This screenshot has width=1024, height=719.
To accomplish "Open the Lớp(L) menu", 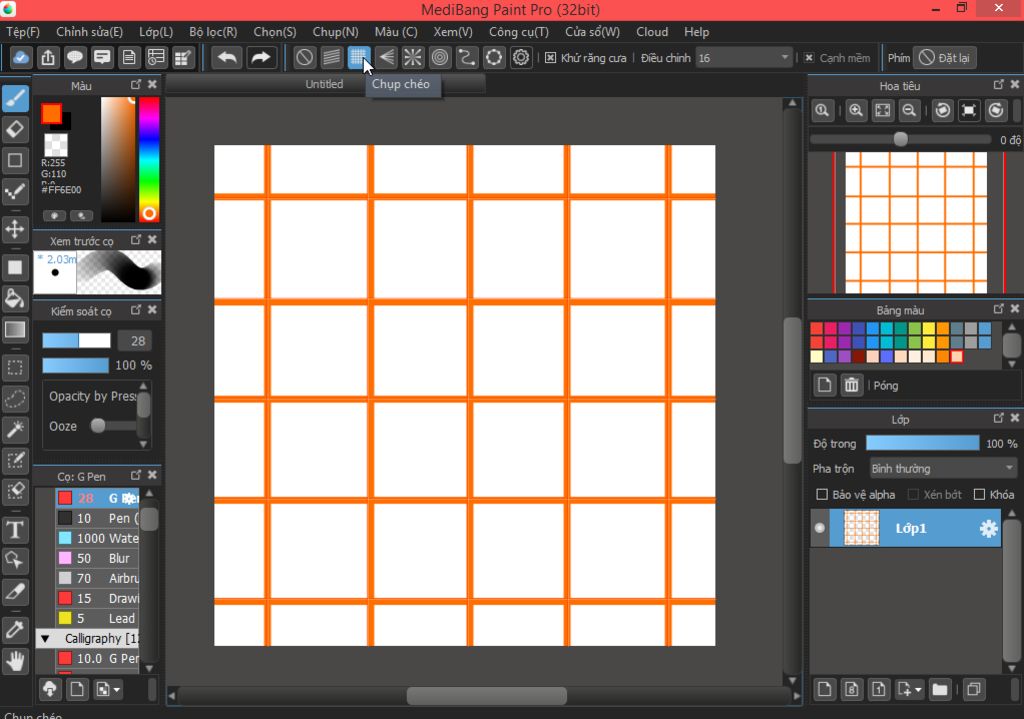I will 156,31.
